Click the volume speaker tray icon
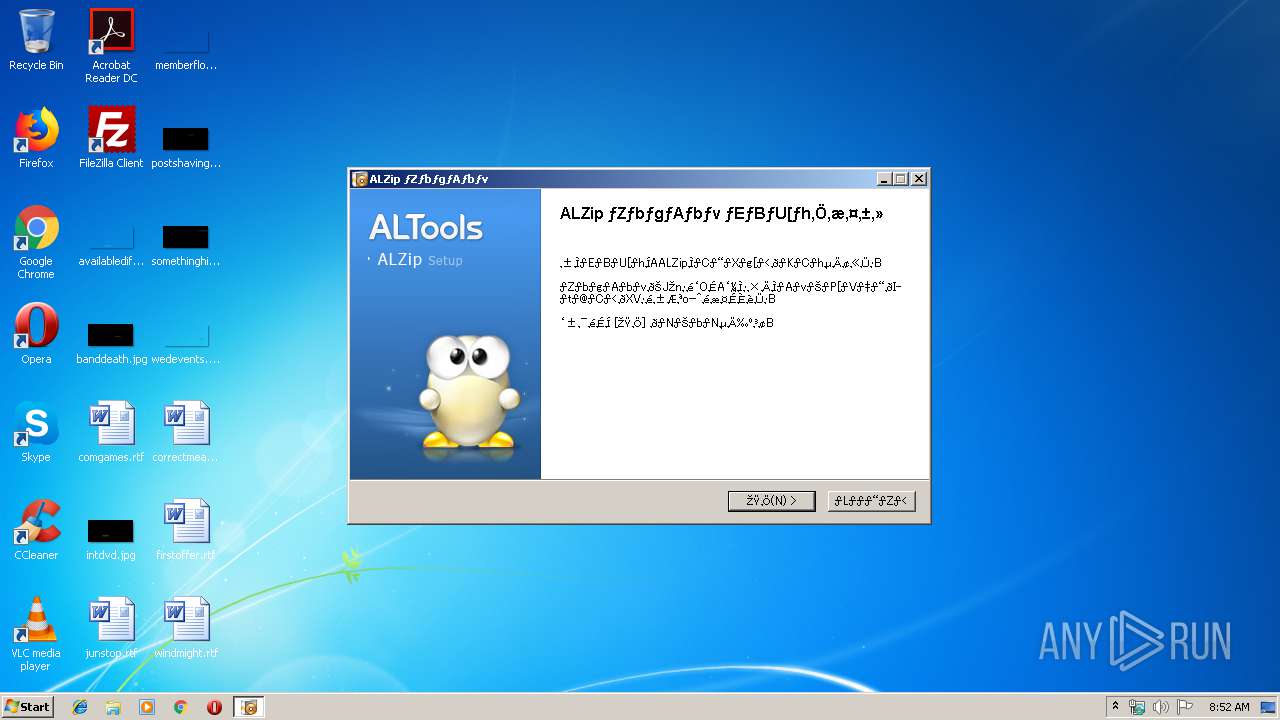 coord(1161,707)
